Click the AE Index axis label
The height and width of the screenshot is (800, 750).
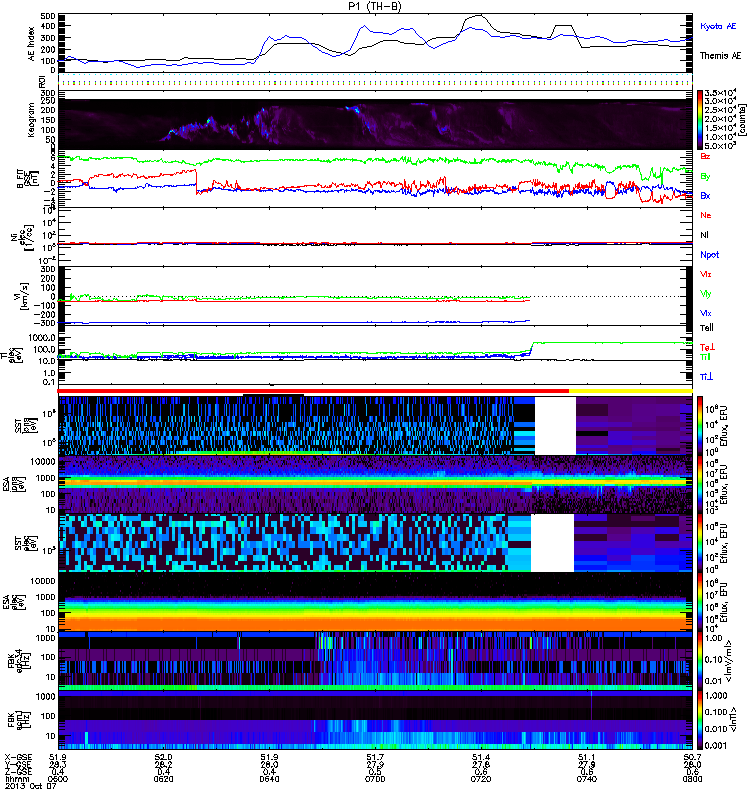(x=31, y=44)
